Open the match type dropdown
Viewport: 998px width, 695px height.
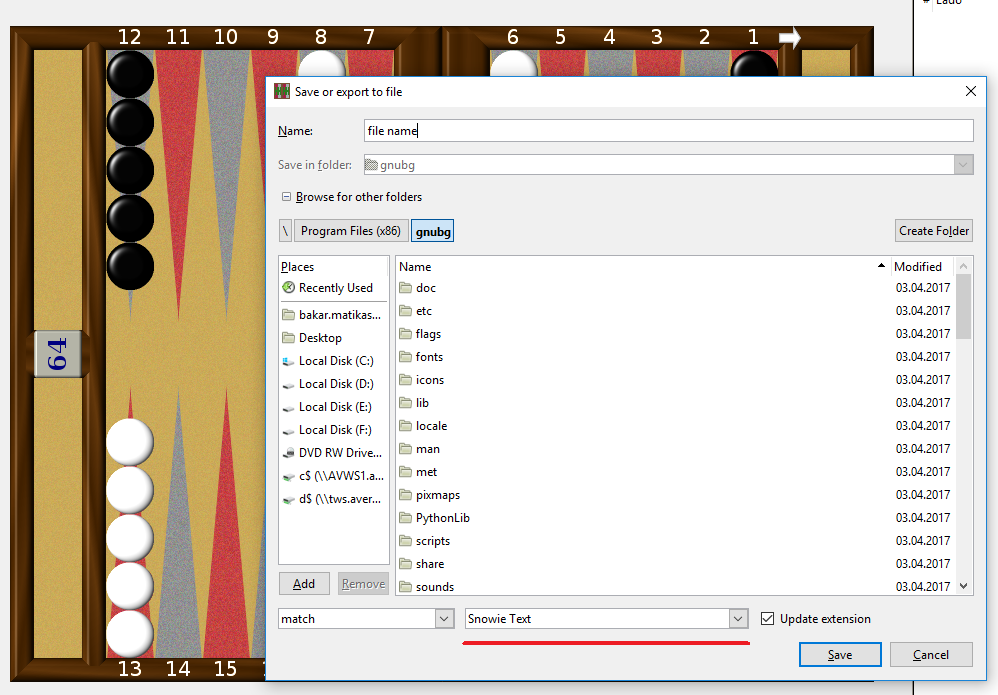[366, 619]
